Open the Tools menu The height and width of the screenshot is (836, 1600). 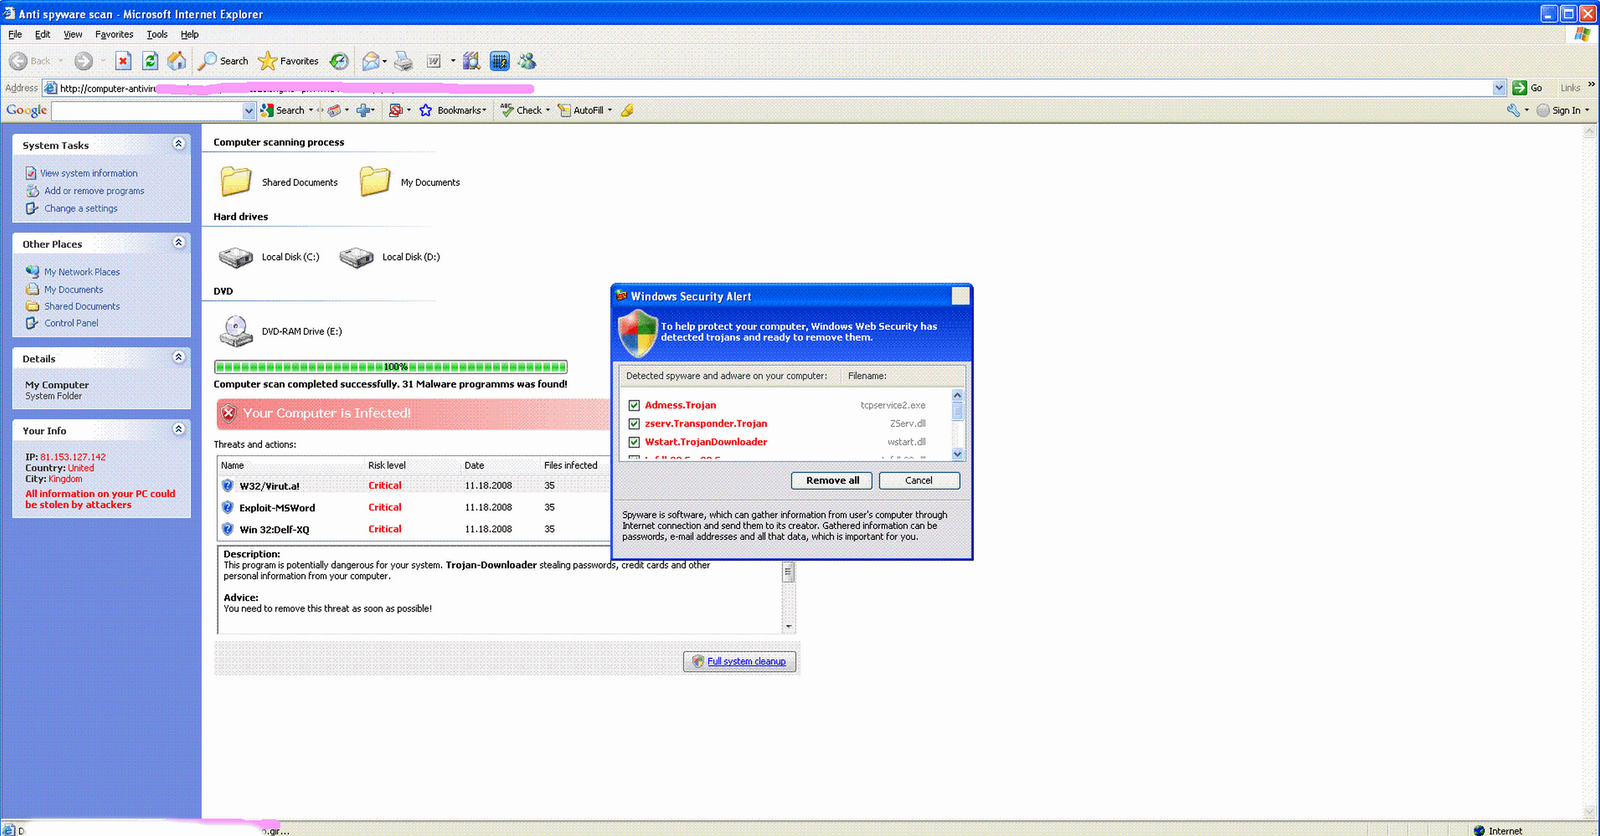pyautogui.click(x=157, y=34)
